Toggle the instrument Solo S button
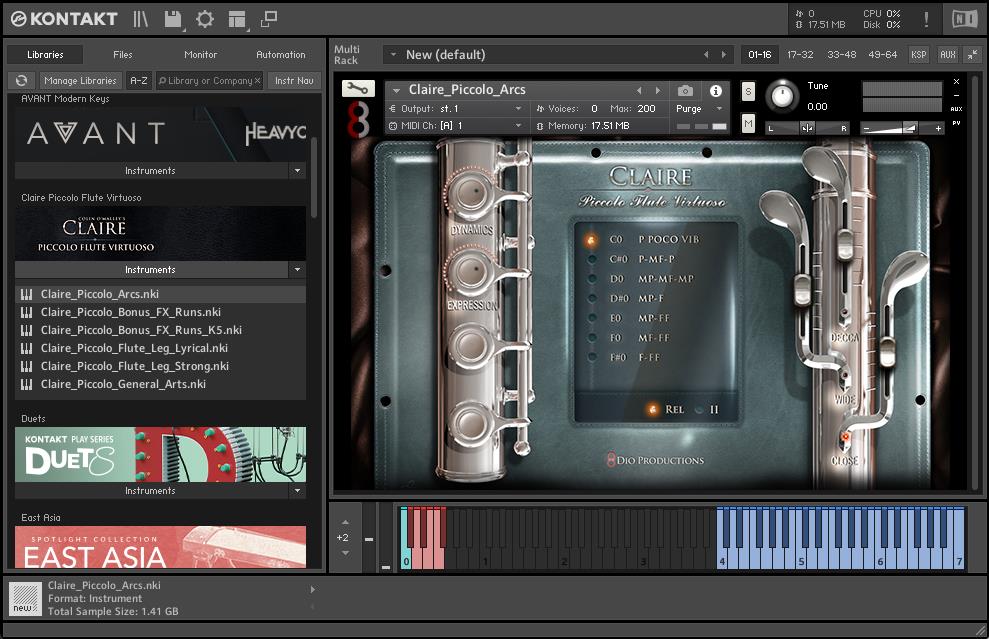Screen dimensions: 989x639 (748, 91)
